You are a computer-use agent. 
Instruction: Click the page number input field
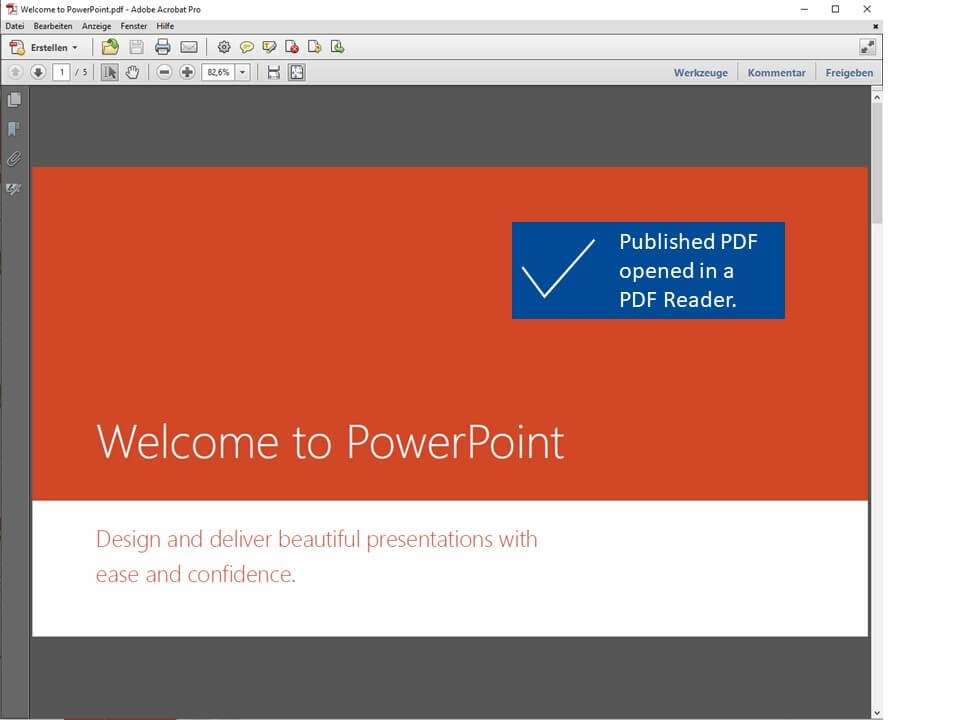pos(61,72)
